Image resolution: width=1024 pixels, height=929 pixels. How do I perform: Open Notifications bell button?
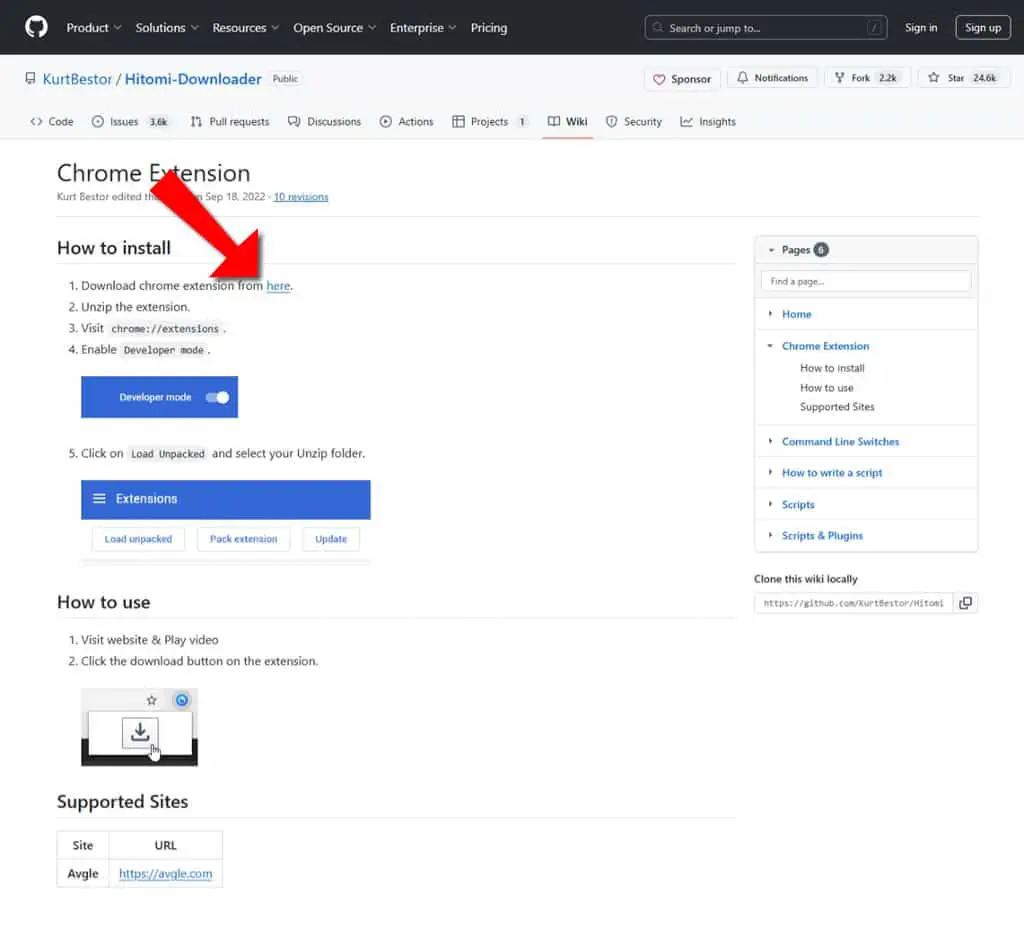[x=773, y=78]
